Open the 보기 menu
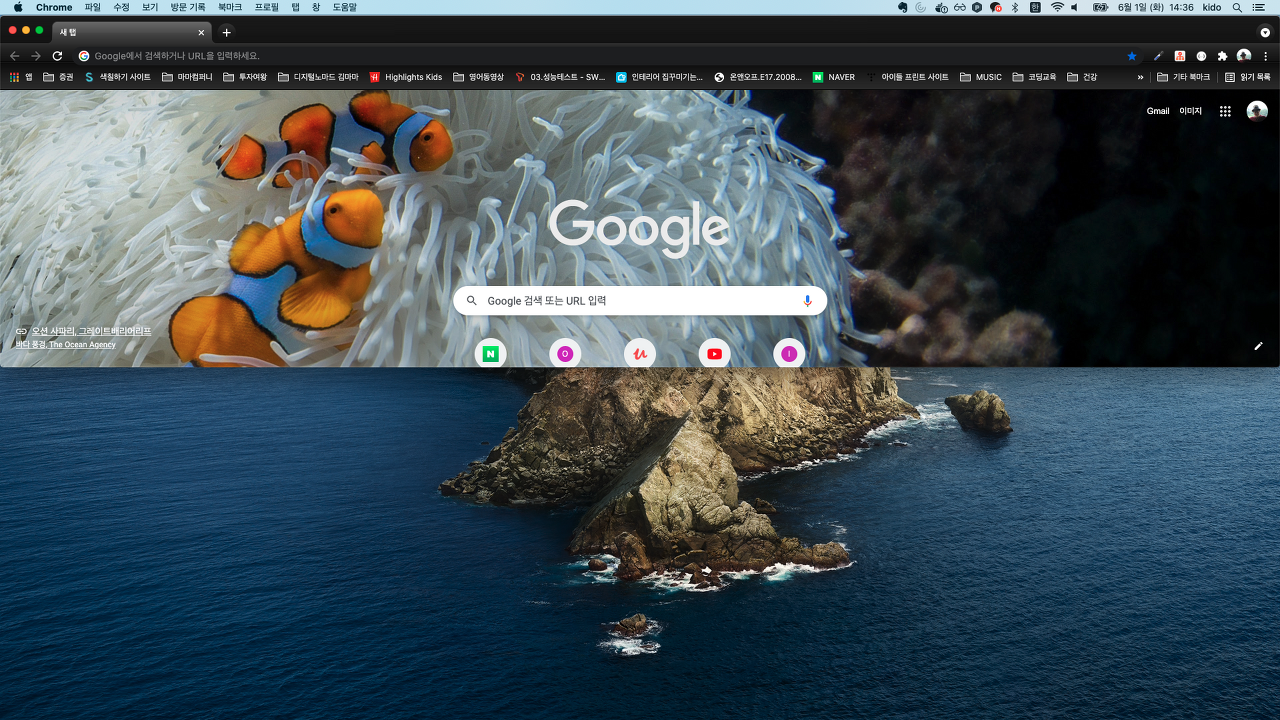 (x=150, y=7)
